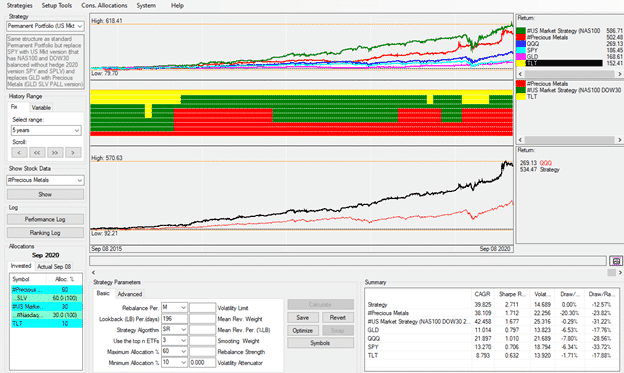Click the single left scroll arrow button
The height and width of the screenshot is (373, 624).
[19, 152]
